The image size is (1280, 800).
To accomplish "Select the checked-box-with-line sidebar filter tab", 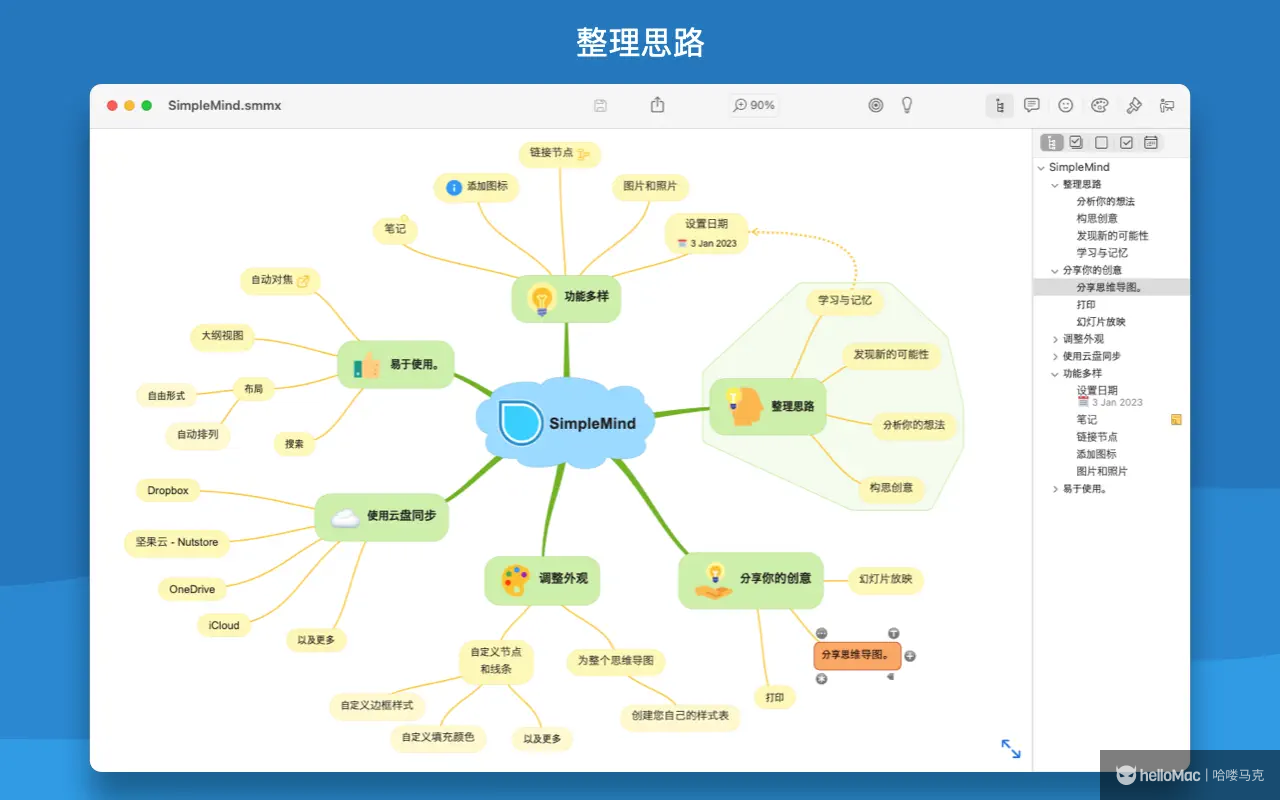I will [1076, 143].
